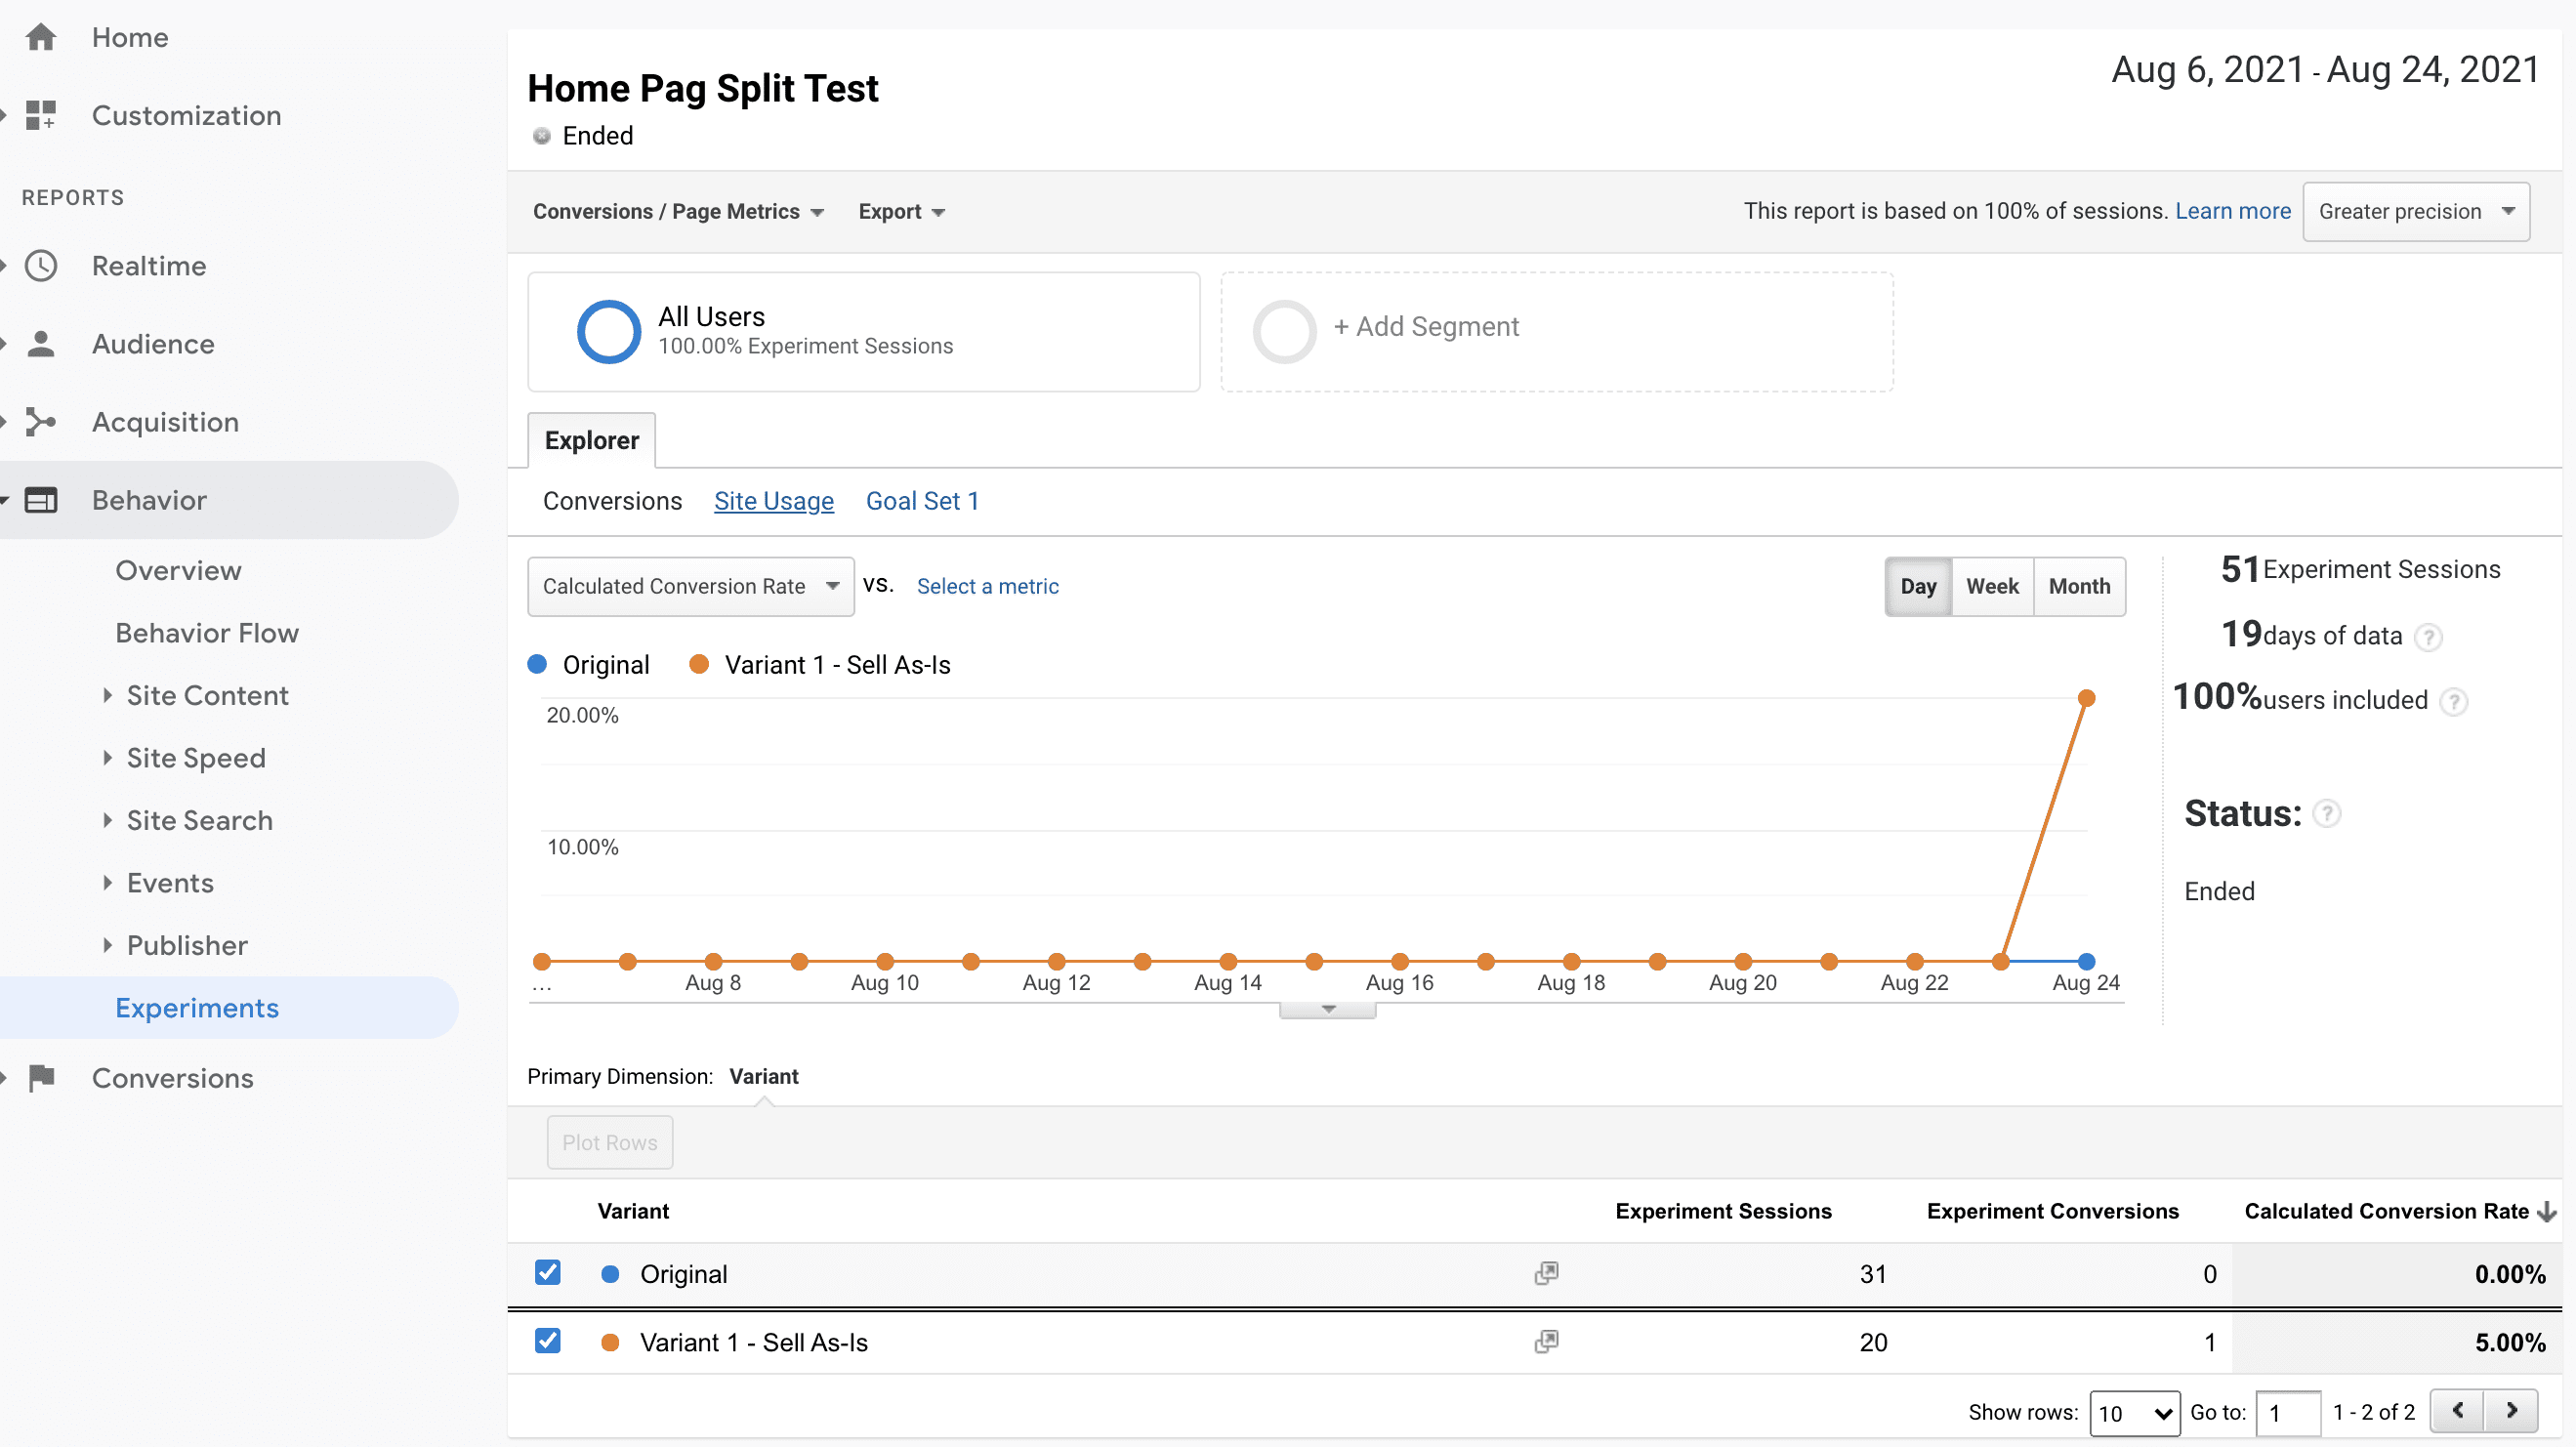Click the Home house icon

point(41,37)
